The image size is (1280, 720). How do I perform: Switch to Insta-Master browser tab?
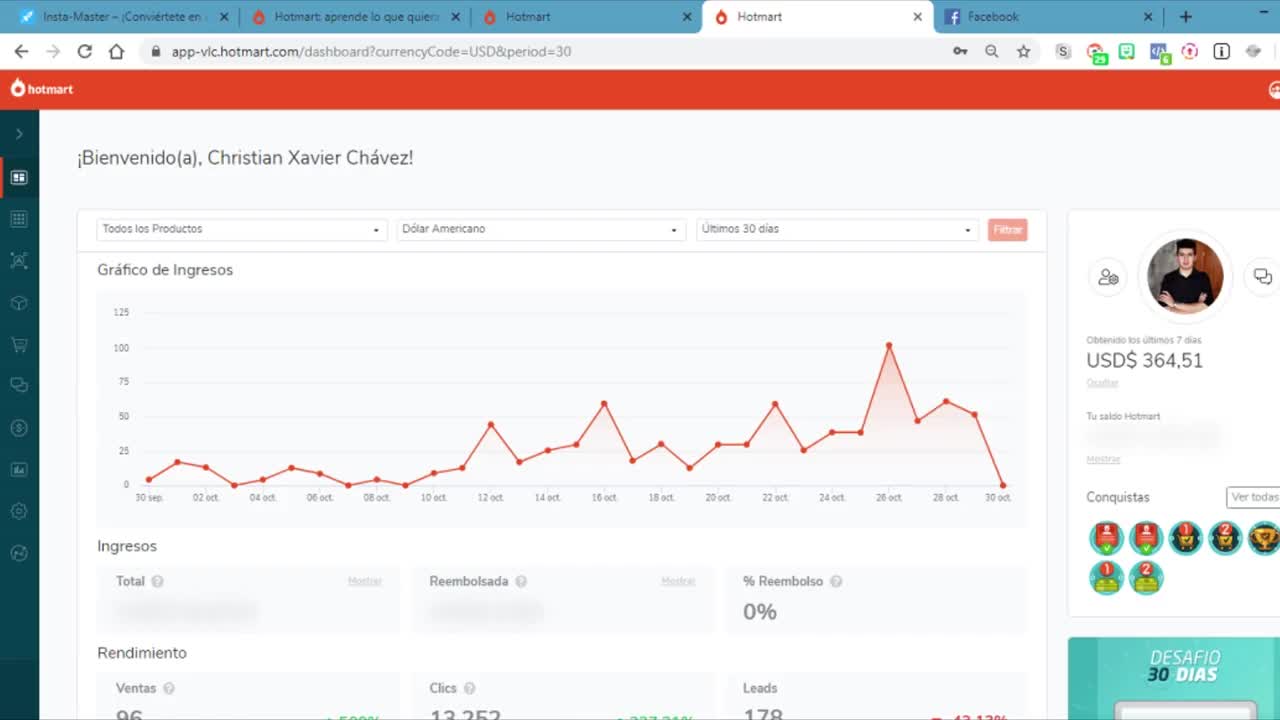coord(124,17)
